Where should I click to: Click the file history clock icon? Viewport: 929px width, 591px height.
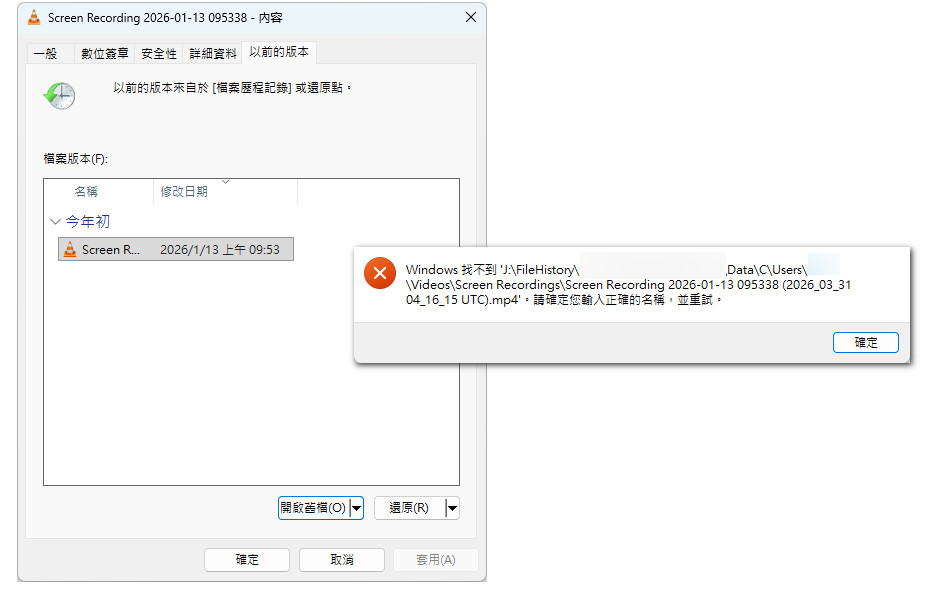(59, 95)
